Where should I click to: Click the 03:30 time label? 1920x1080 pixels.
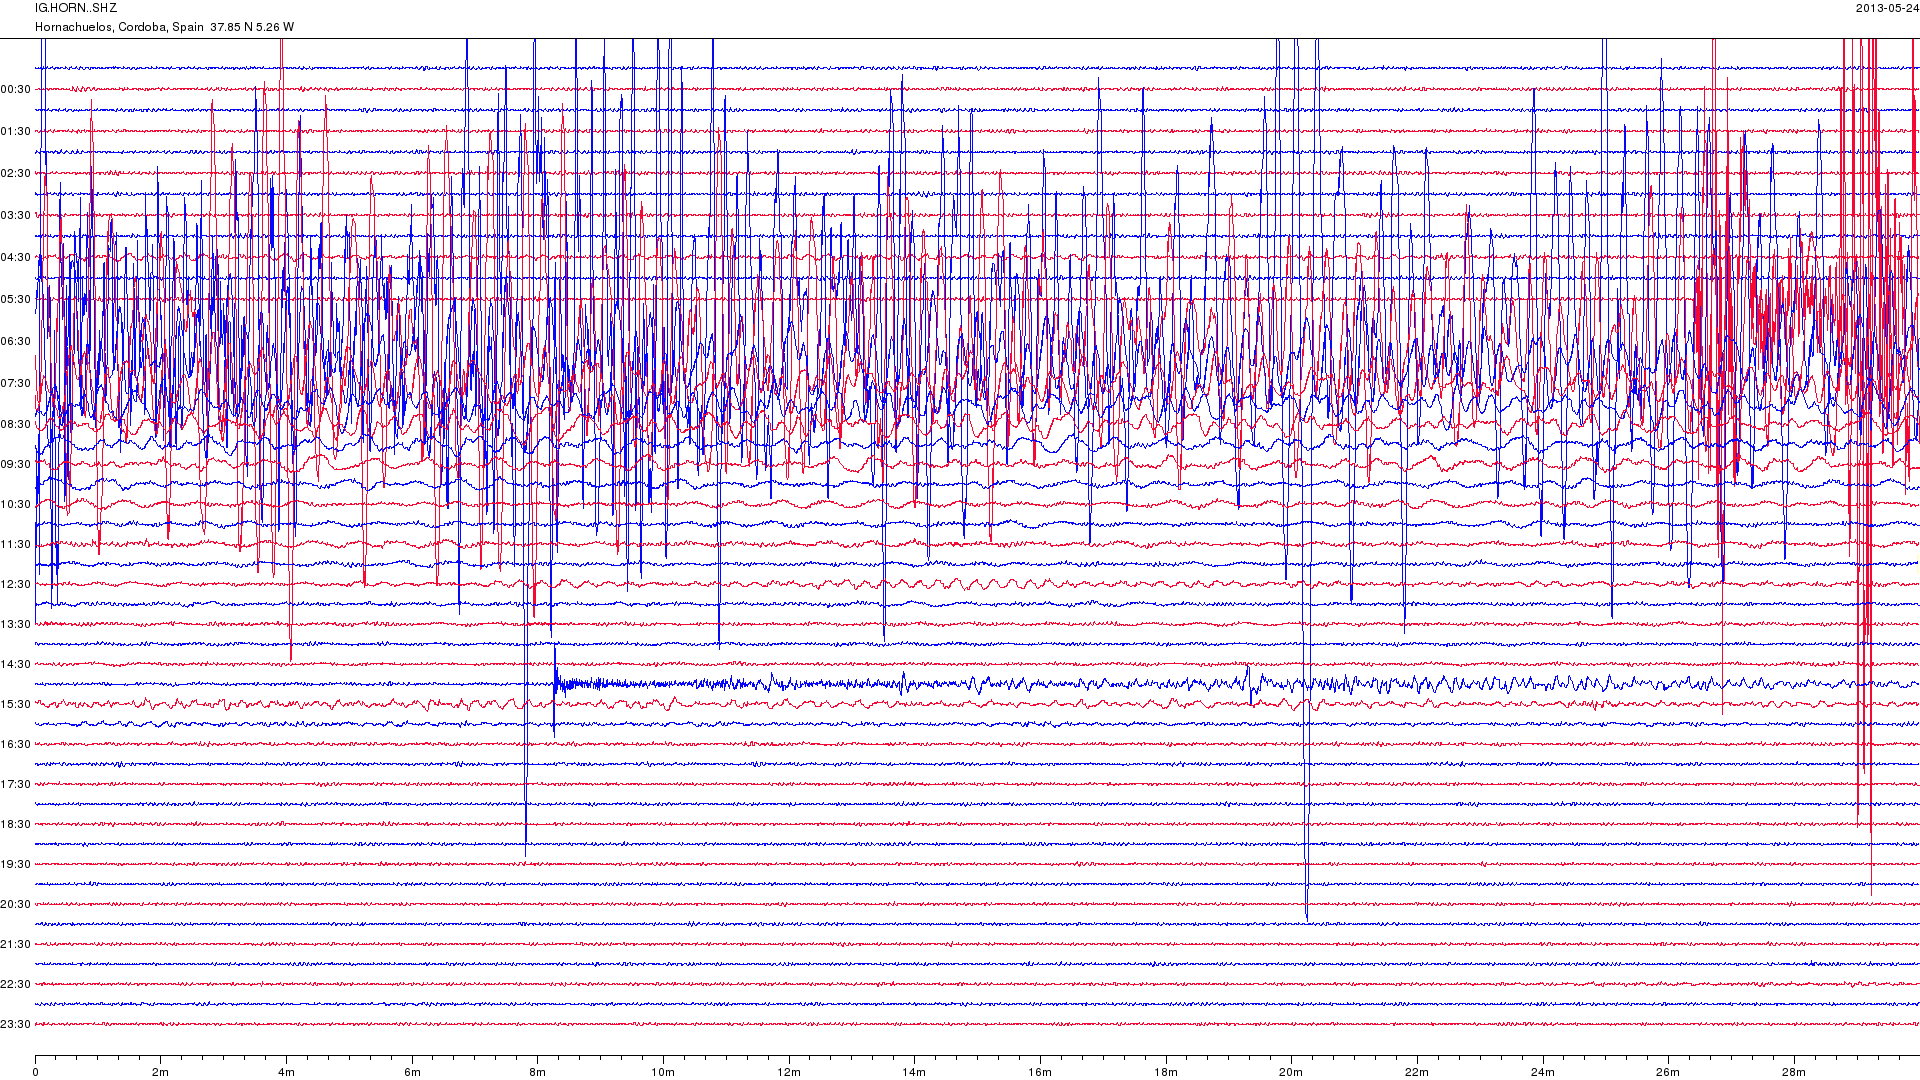16,216
